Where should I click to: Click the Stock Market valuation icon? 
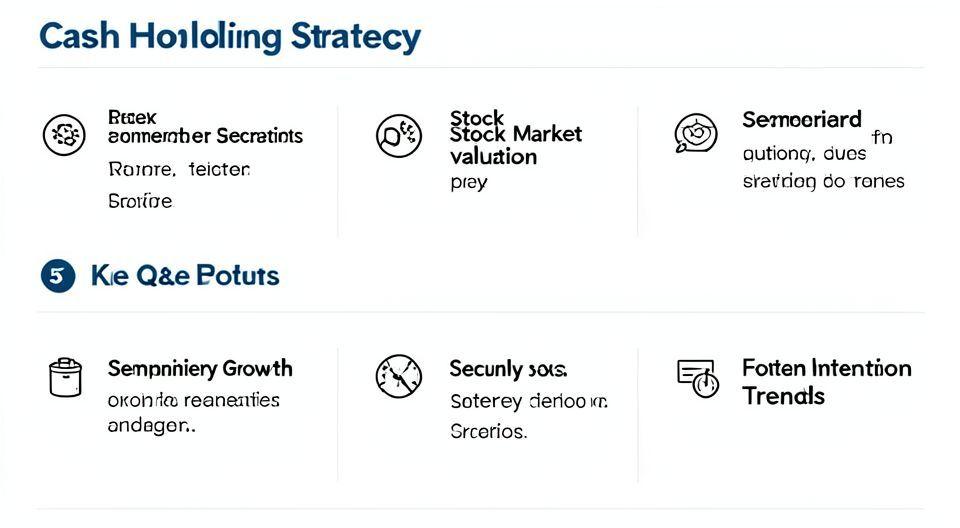click(x=398, y=135)
